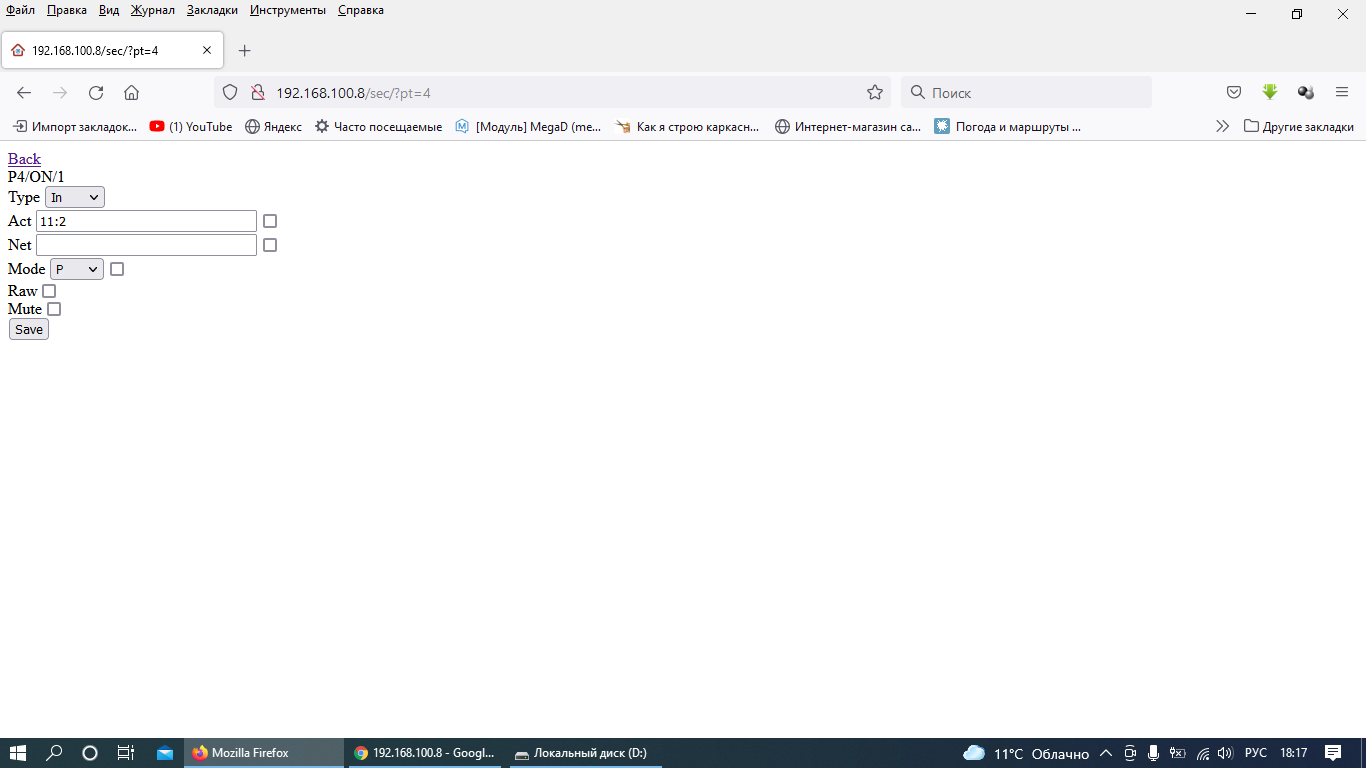Screen dimensions: 1366x768
Task: Open Task View on the taskbar
Action: click(126, 753)
